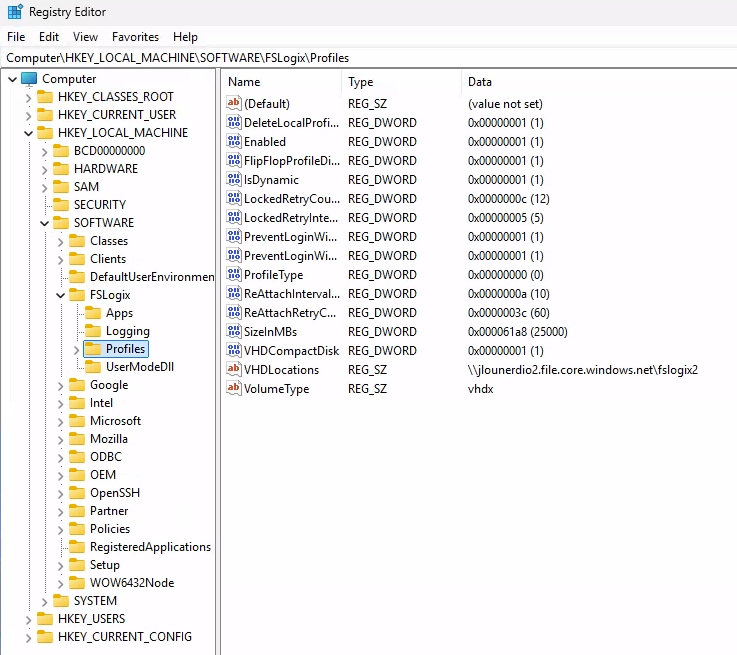Select the Google folder icon

77,385
